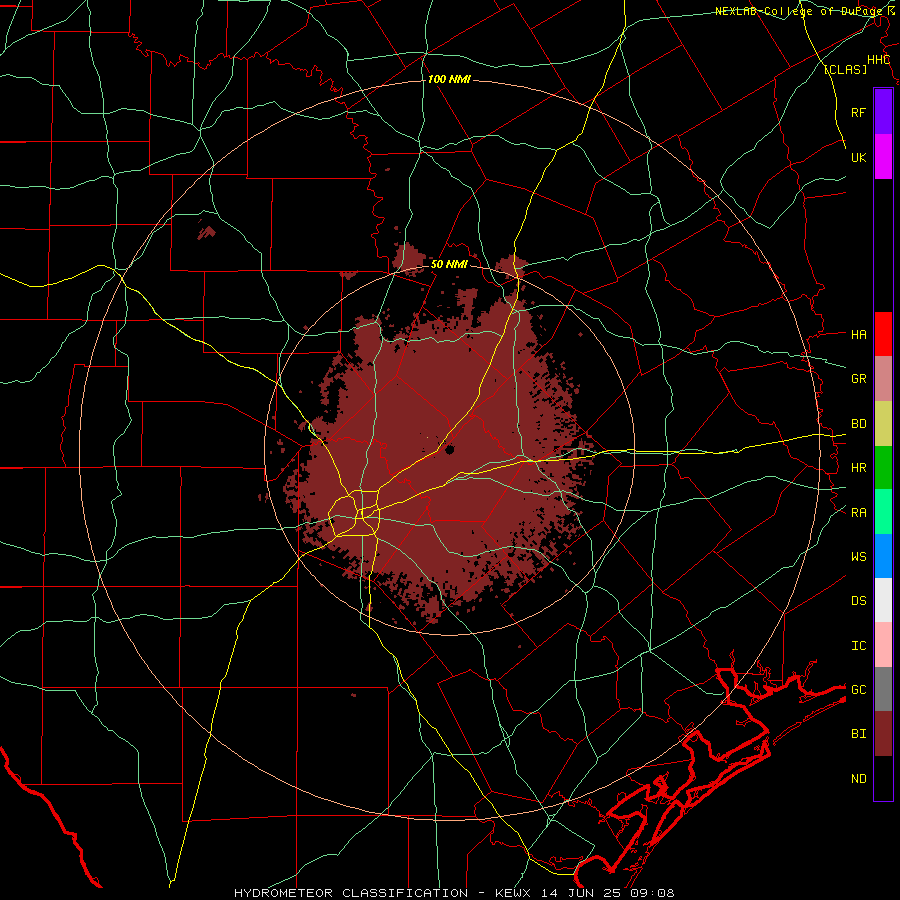
Task: Click the HA legend label
Action: click(859, 335)
